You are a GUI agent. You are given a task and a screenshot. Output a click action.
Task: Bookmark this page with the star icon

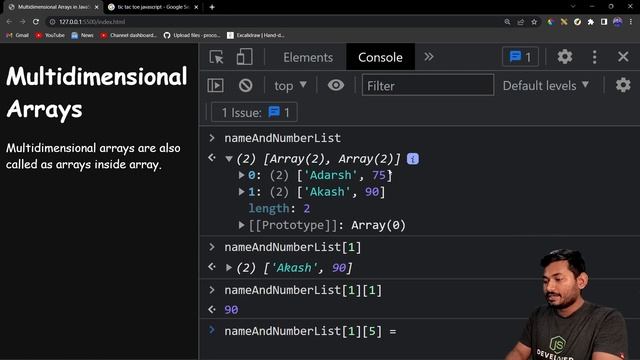click(534, 22)
